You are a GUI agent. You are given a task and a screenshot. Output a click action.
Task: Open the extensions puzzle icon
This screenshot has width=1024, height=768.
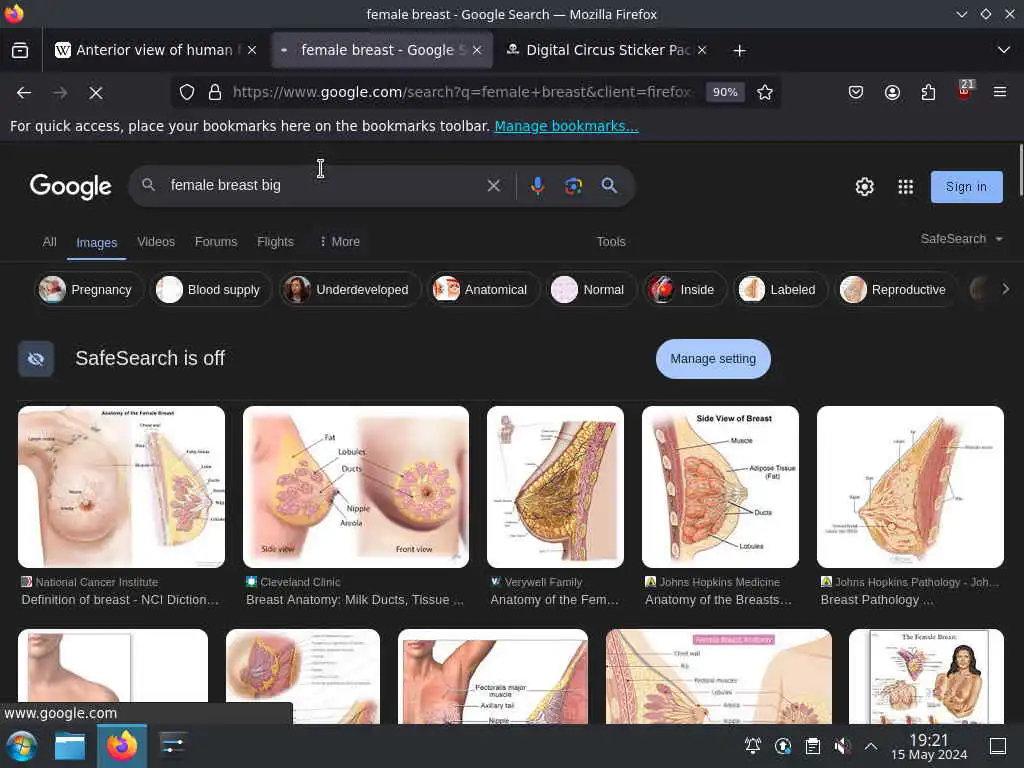pos(928,92)
